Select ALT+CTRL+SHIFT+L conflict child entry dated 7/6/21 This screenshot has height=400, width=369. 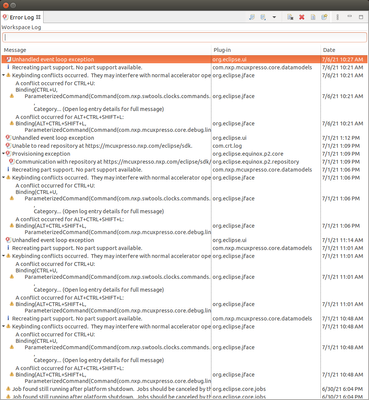click(184, 123)
